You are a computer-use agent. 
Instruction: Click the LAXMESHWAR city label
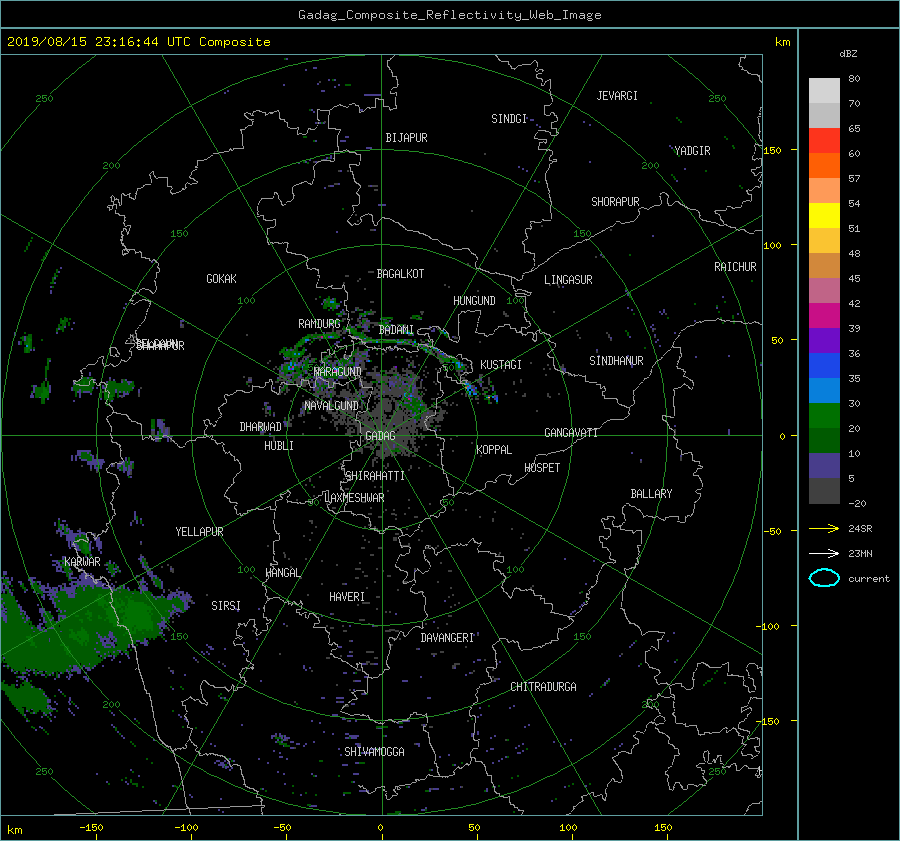(x=354, y=498)
